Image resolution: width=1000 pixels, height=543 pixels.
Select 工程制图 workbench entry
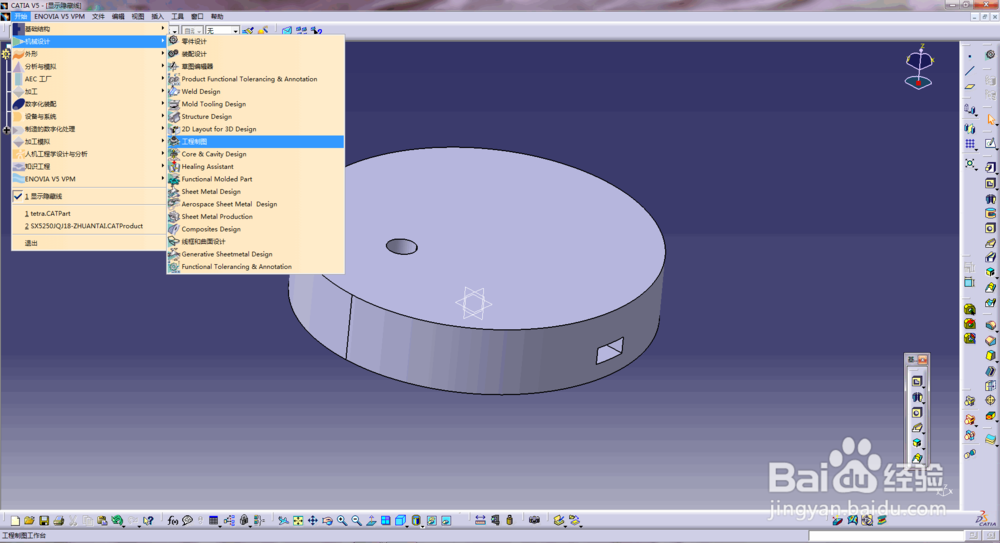[256, 142]
